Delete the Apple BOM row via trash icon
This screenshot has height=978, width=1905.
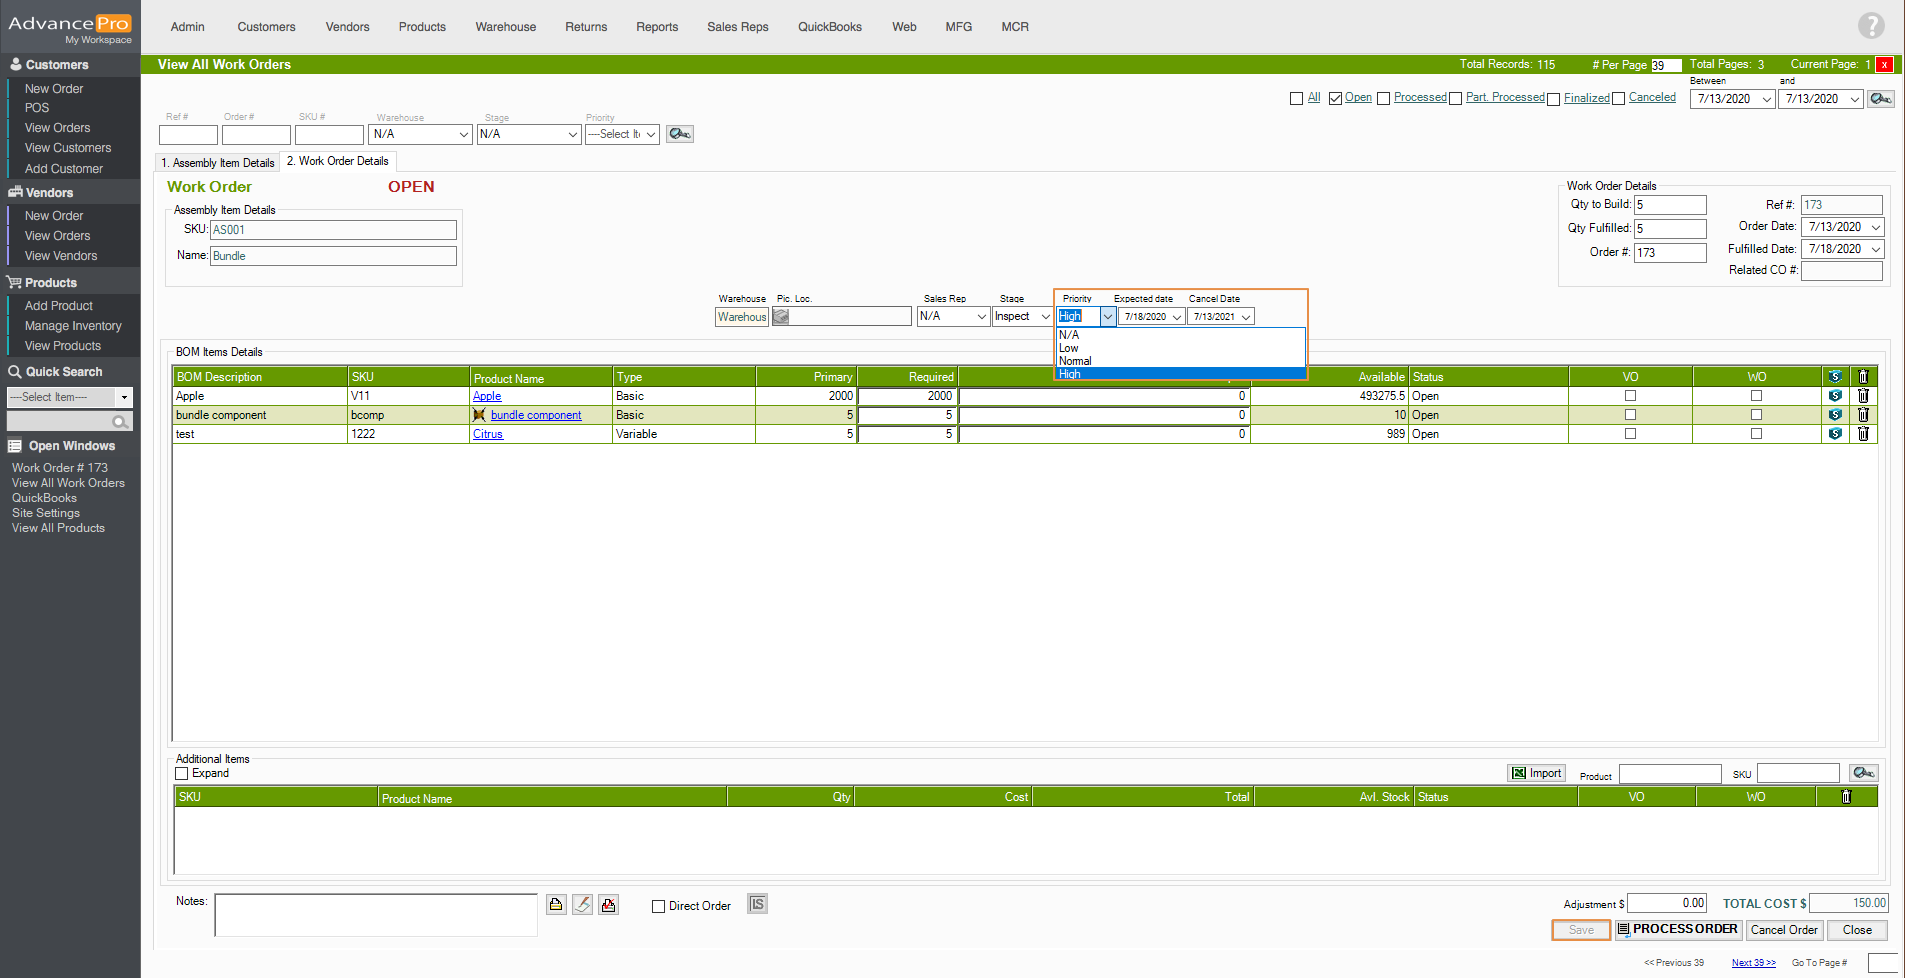(x=1863, y=396)
